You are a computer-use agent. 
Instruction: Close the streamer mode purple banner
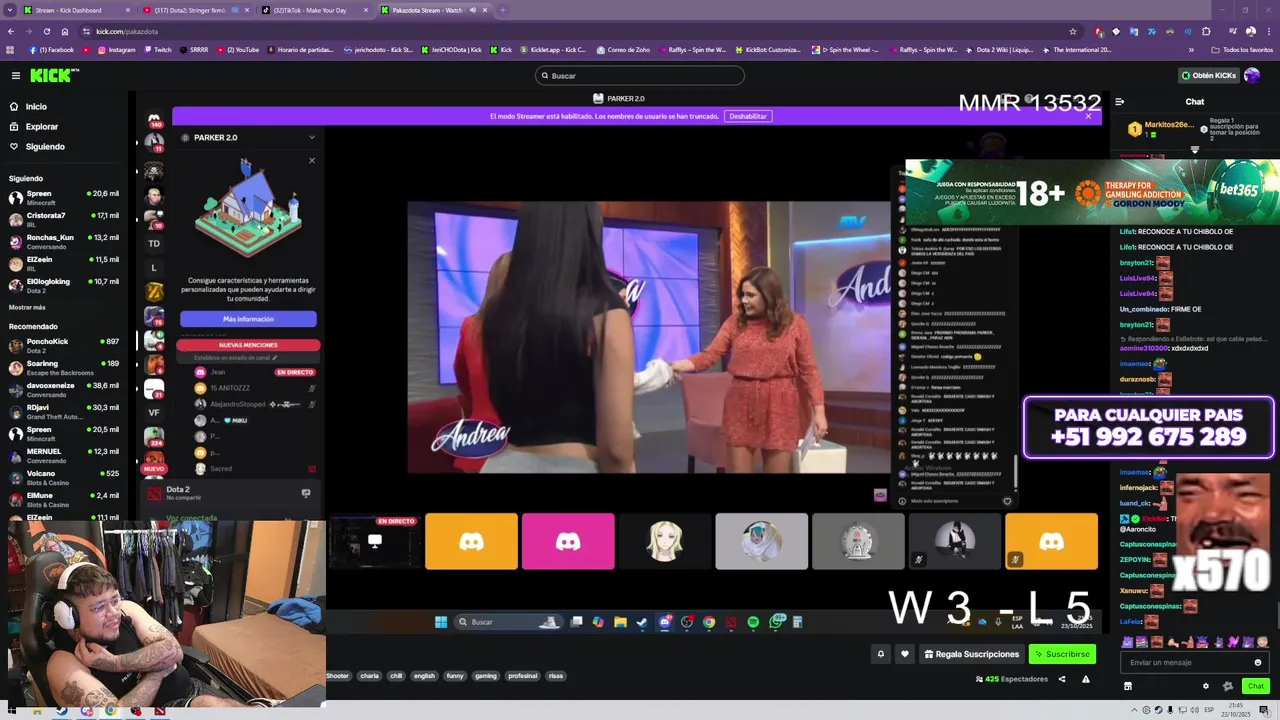[x=1088, y=116]
